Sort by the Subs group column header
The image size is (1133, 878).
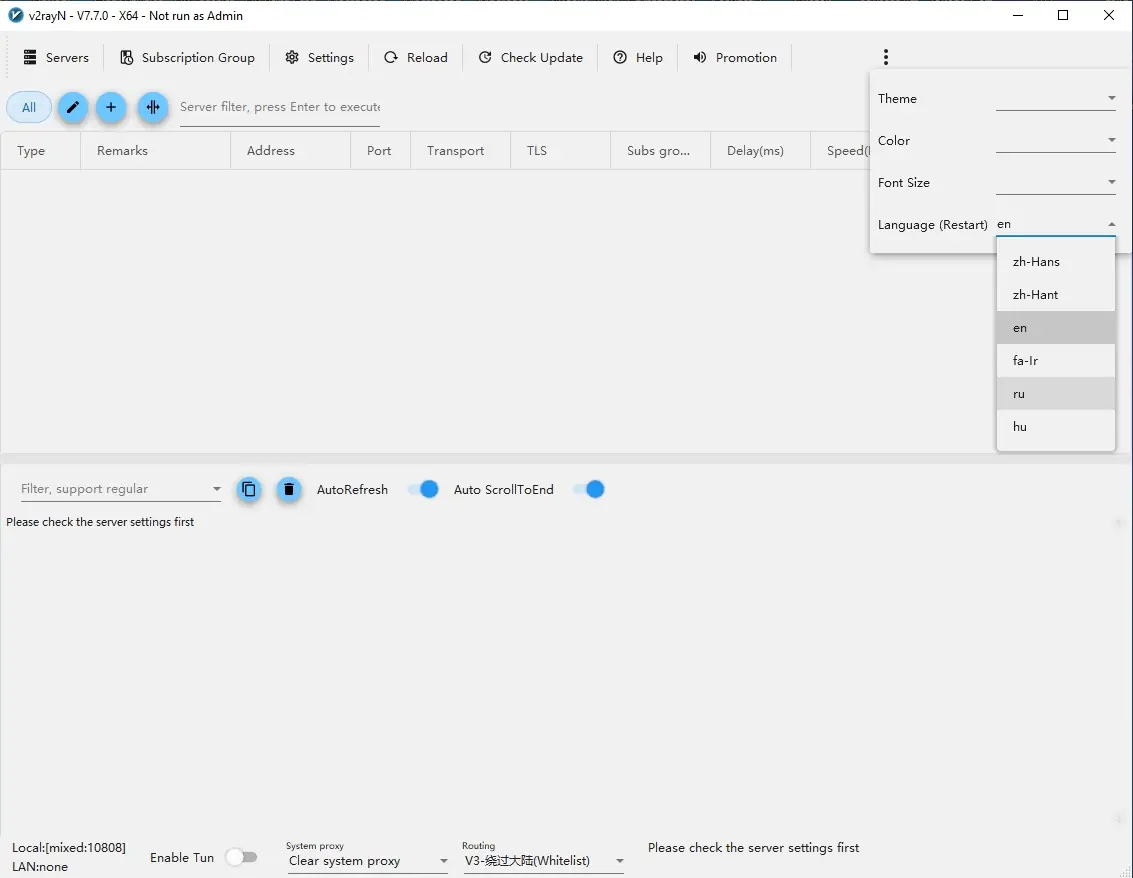pos(660,150)
